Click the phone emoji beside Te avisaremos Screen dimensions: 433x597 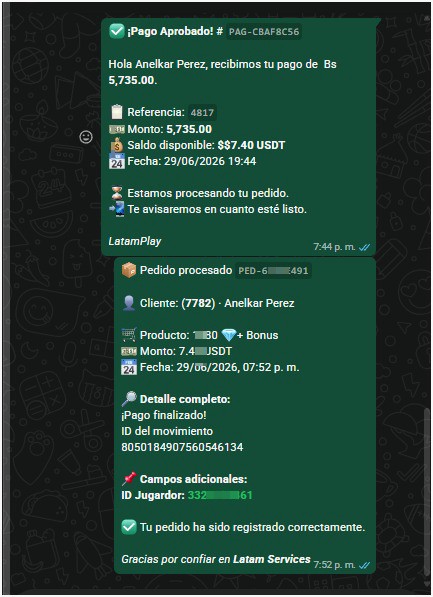tap(117, 209)
